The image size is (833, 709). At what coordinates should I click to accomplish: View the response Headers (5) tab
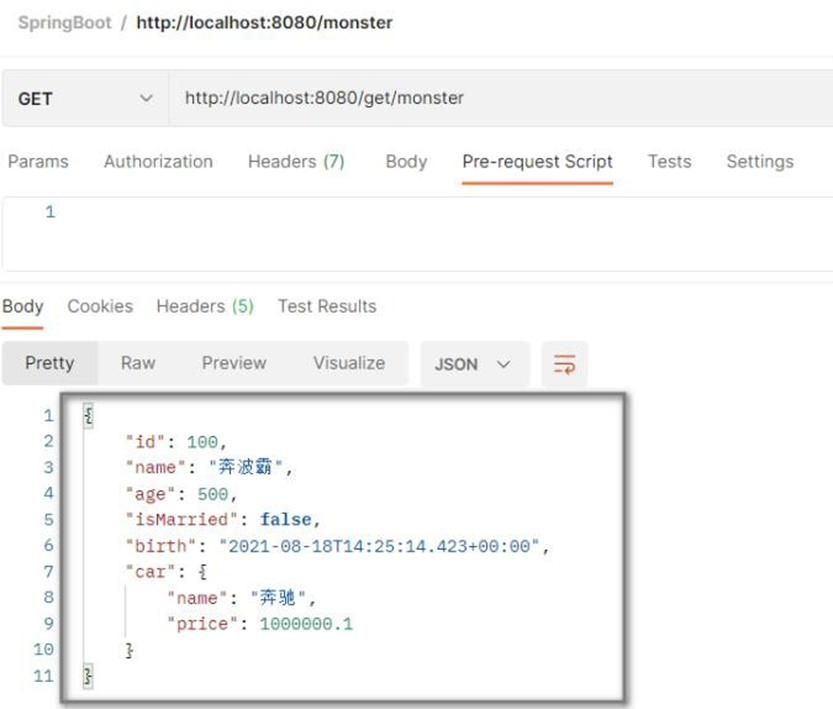(205, 307)
